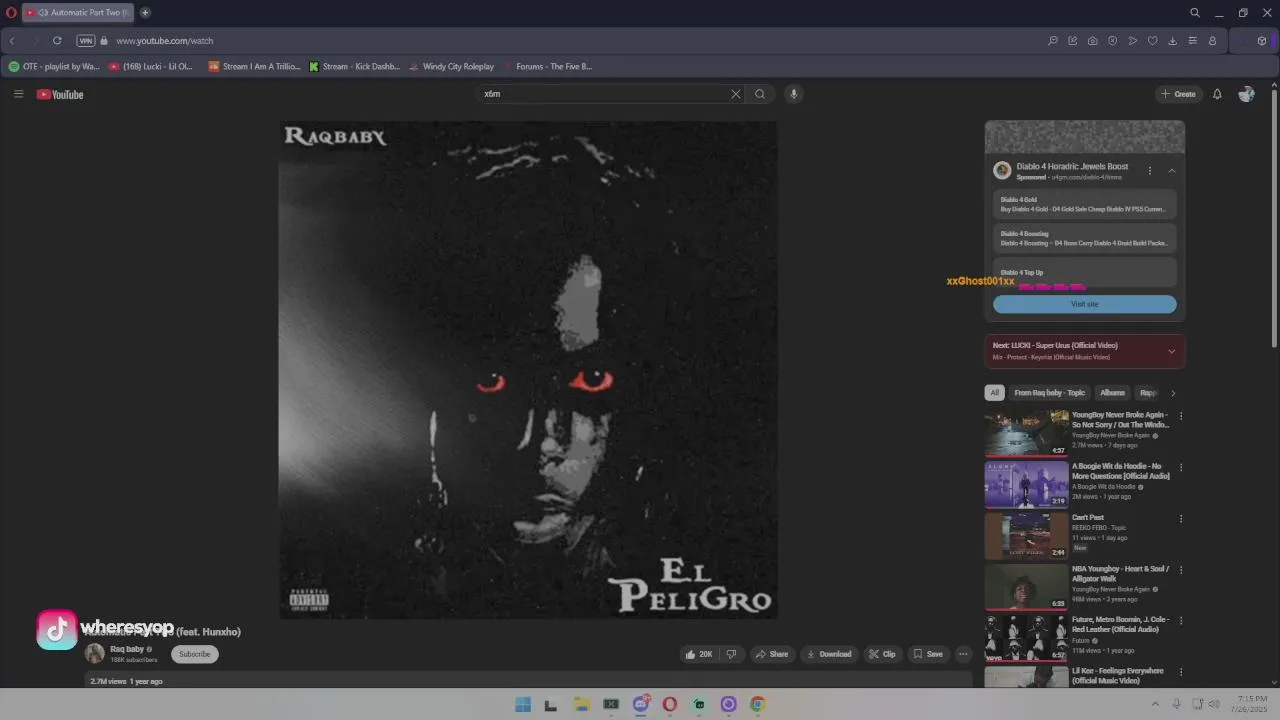Open options for Can't Past video
The width and height of the screenshot is (1280, 720).
click(1181, 519)
